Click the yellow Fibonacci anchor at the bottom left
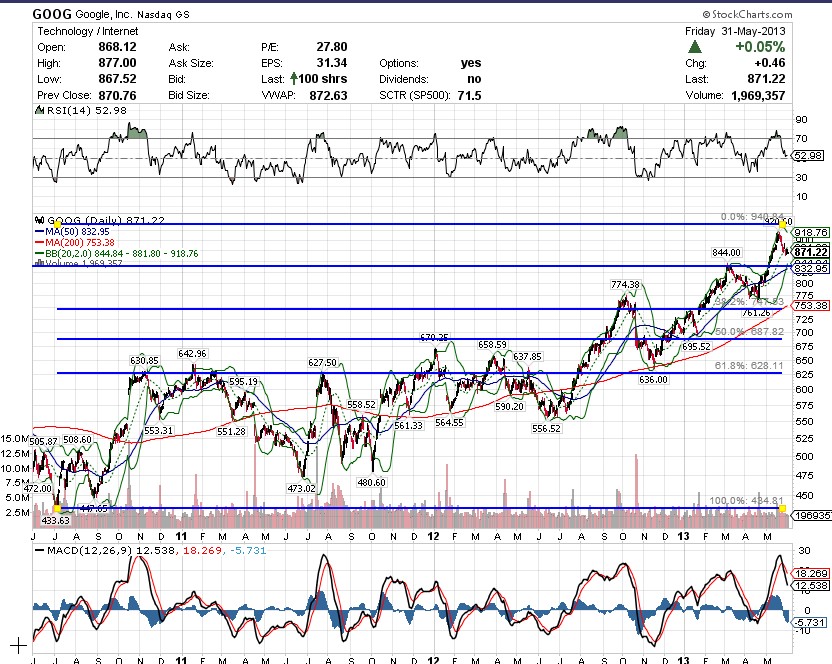 [58, 508]
